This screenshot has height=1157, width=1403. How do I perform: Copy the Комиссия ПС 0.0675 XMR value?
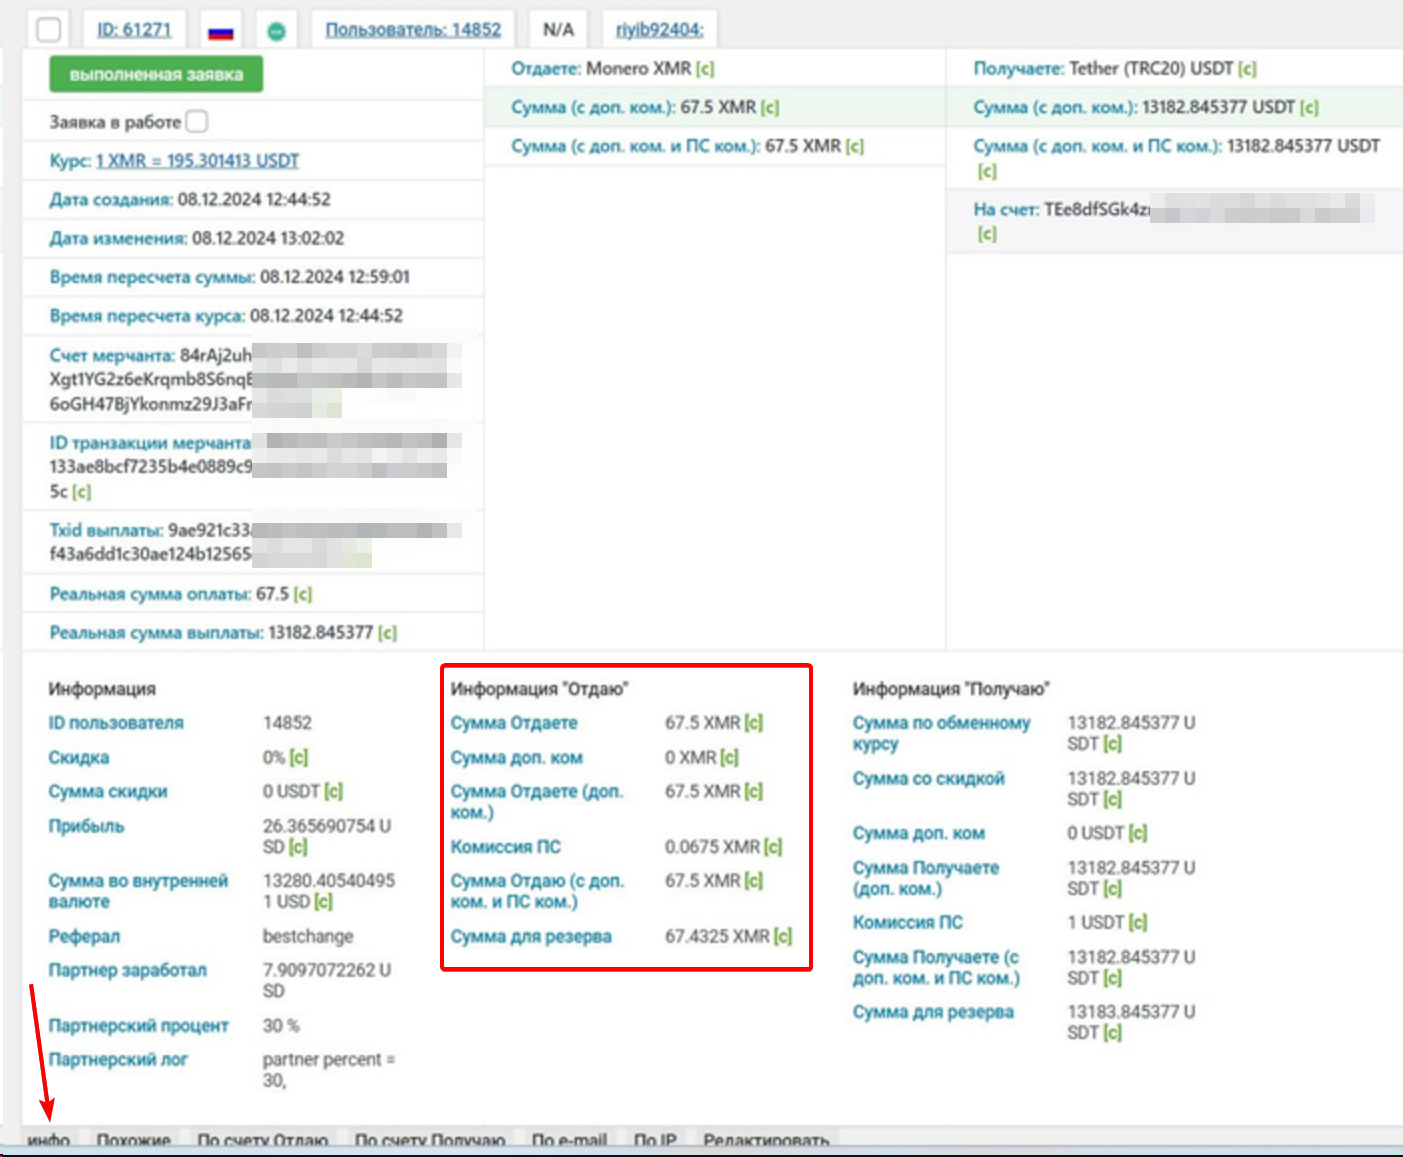[773, 848]
